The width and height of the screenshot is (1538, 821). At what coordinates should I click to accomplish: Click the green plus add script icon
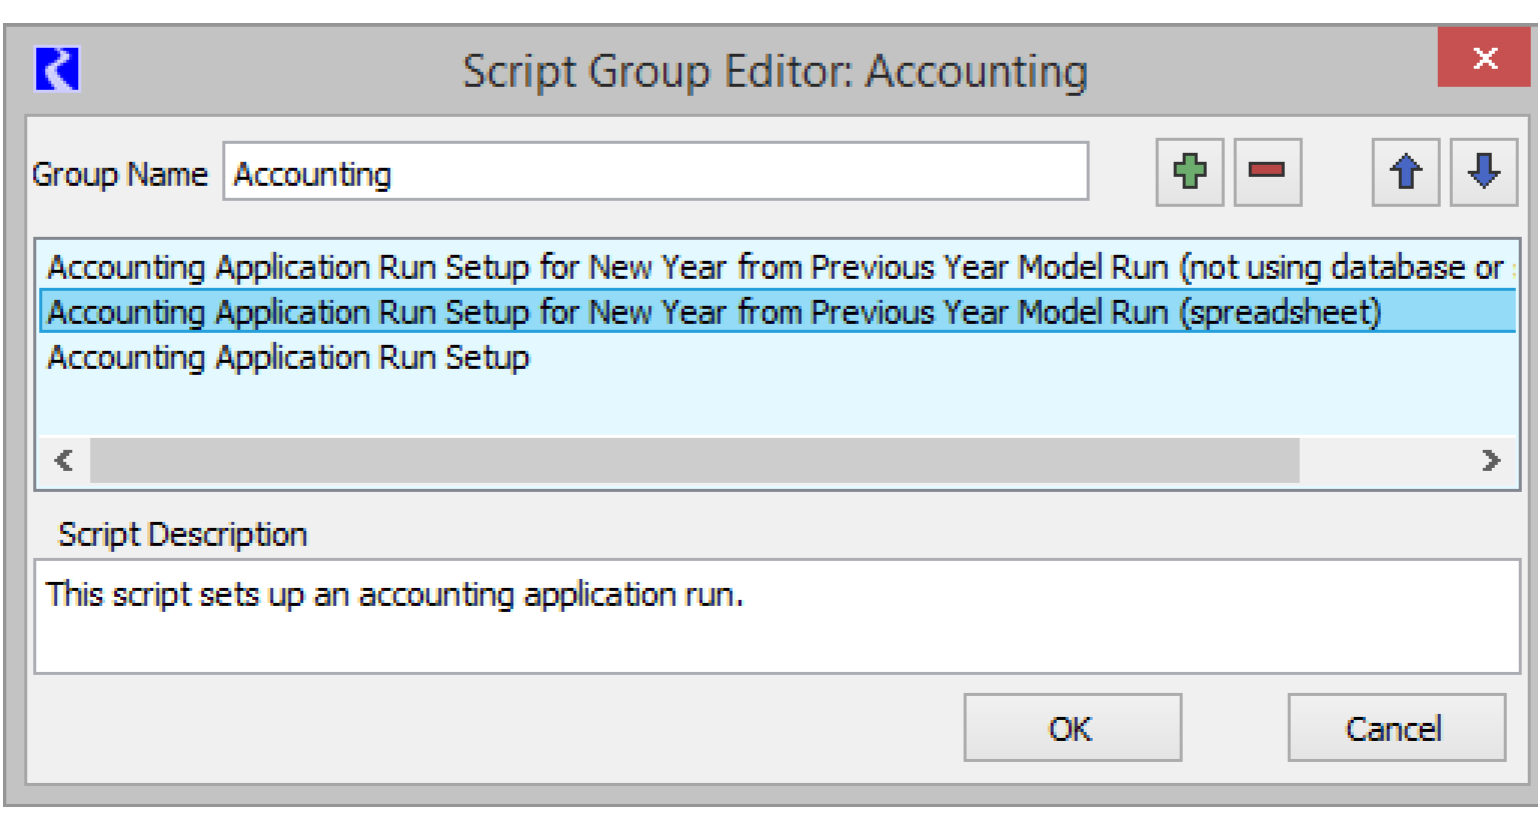1189,172
